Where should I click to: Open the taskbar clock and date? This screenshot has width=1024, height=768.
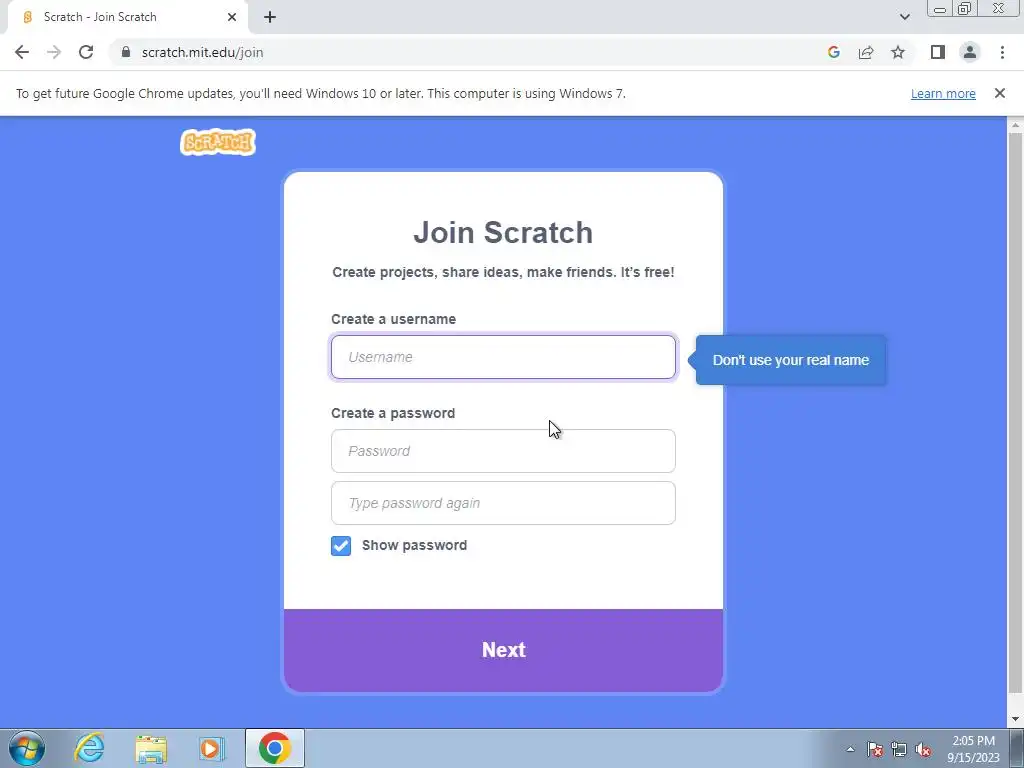[973, 749]
